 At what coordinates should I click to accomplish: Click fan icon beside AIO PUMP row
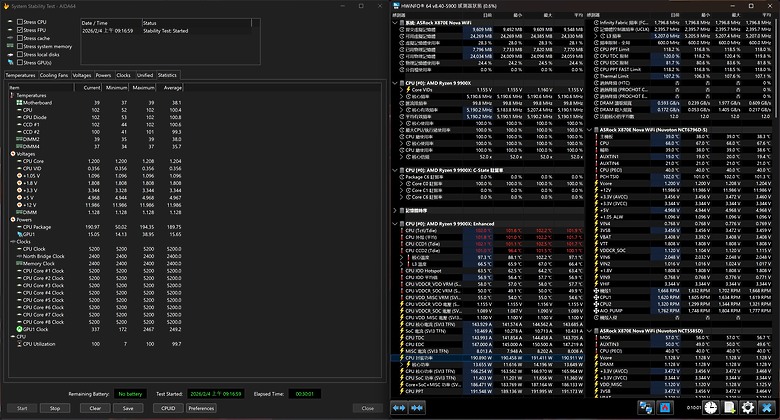(x=596, y=311)
